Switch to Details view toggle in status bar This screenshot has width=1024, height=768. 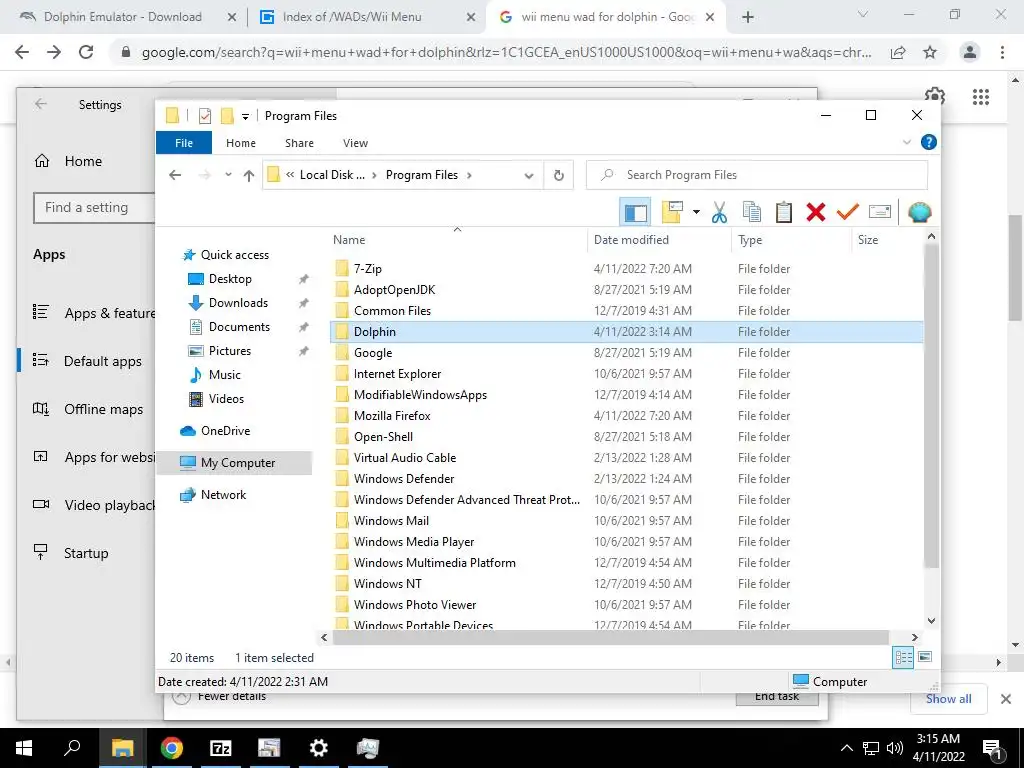[x=903, y=658]
